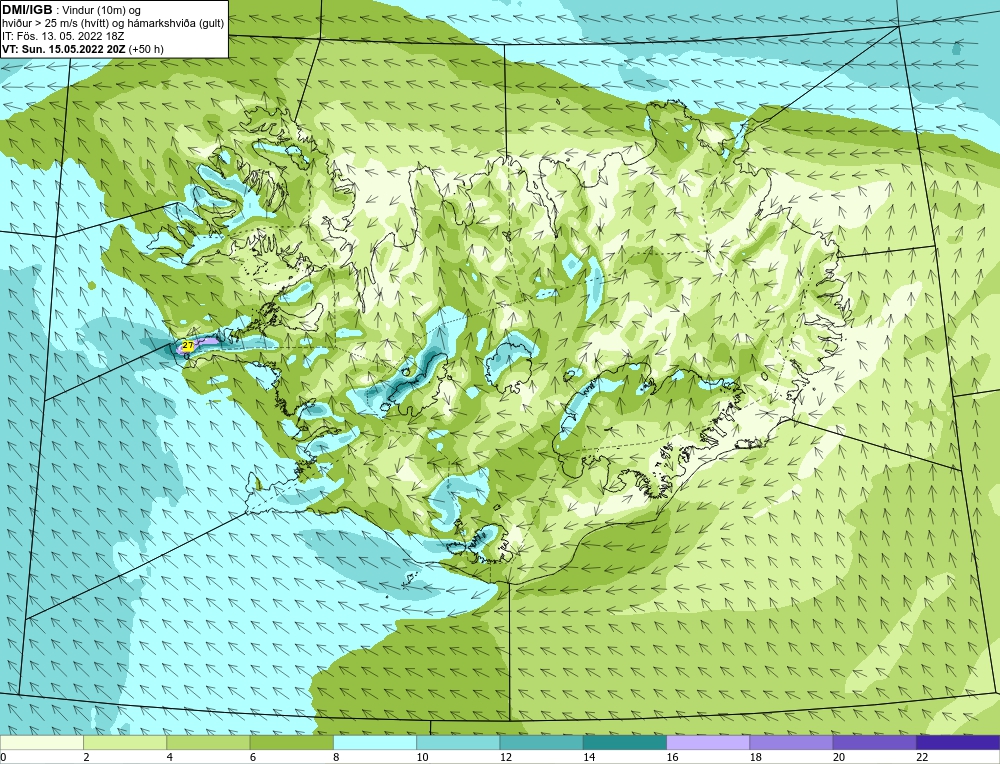Select the 12–14 m/s teal legend swatch
The height and width of the screenshot is (764, 1000).
coord(541,742)
